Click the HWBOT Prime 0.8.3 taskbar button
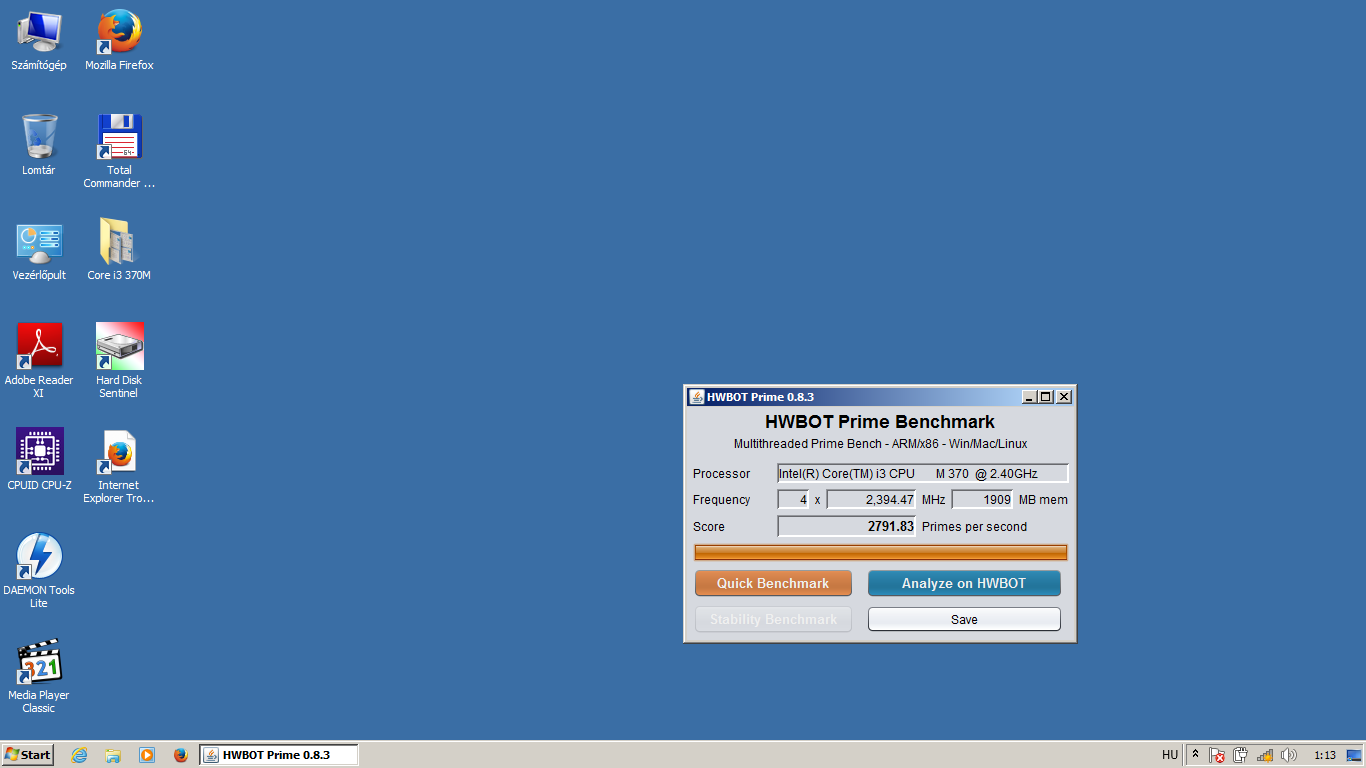Screen dimensions: 1366x768 click(x=278, y=755)
